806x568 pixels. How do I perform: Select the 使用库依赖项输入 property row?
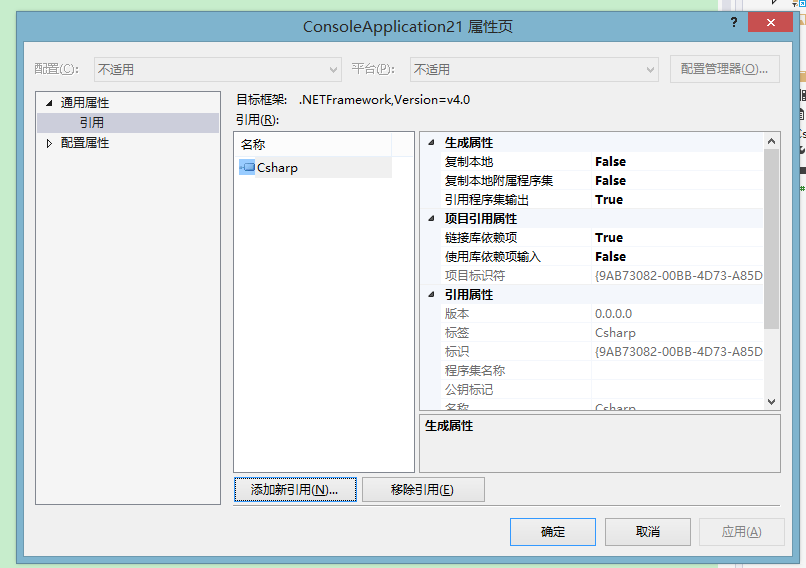[492, 257]
